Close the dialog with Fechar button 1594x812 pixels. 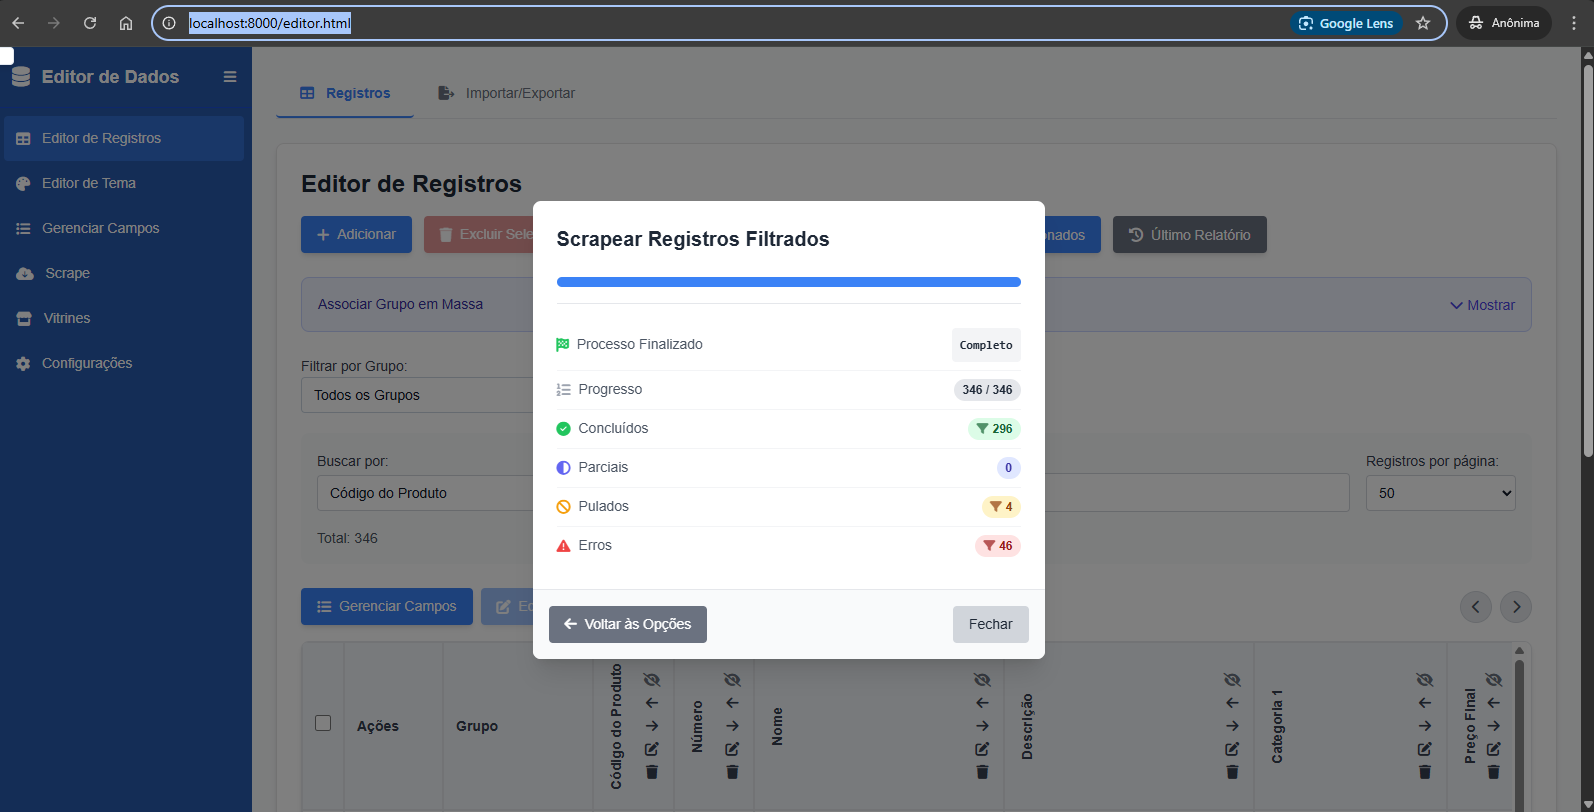[990, 624]
